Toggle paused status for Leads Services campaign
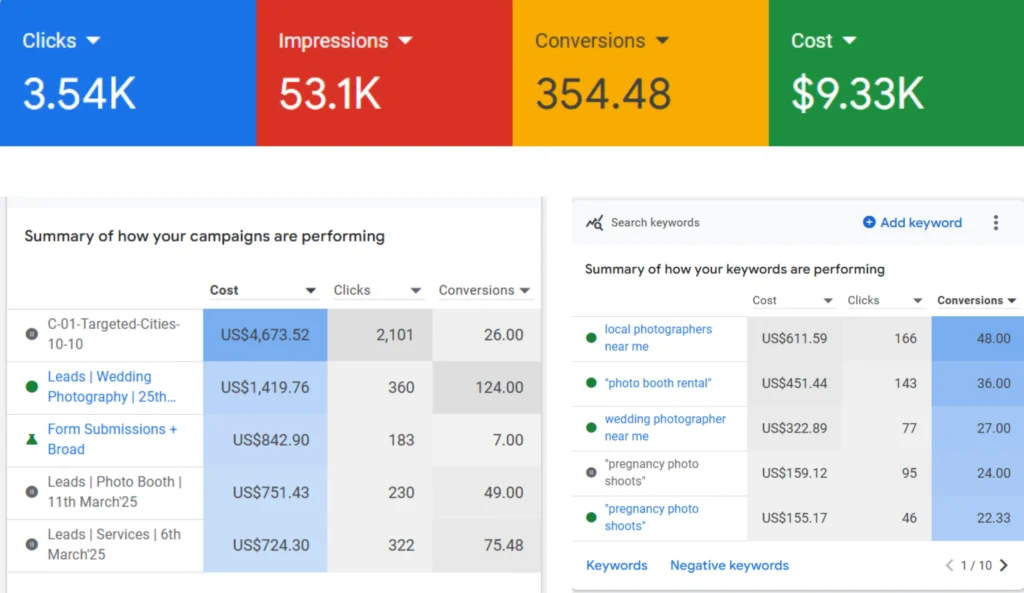The height and width of the screenshot is (593, 1024). coord(31,545)
